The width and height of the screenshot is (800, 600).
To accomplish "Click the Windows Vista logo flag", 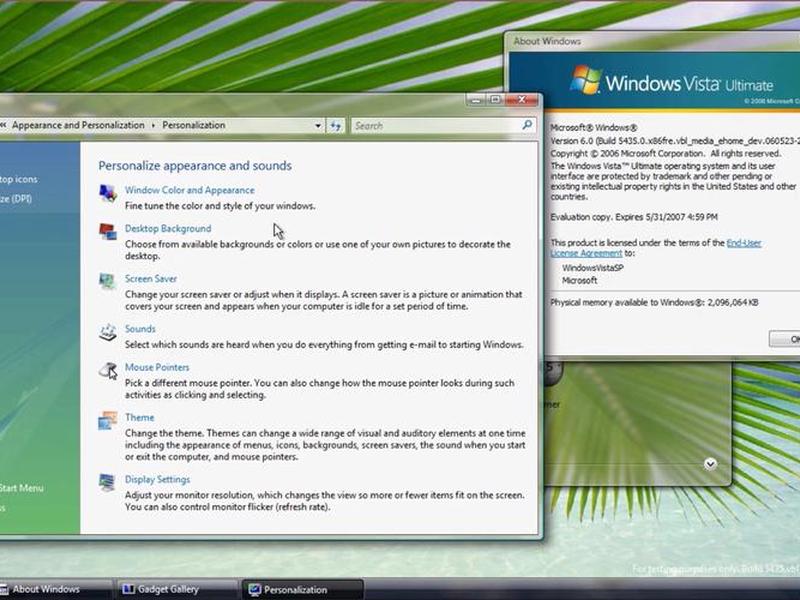I will pos(586,80).
